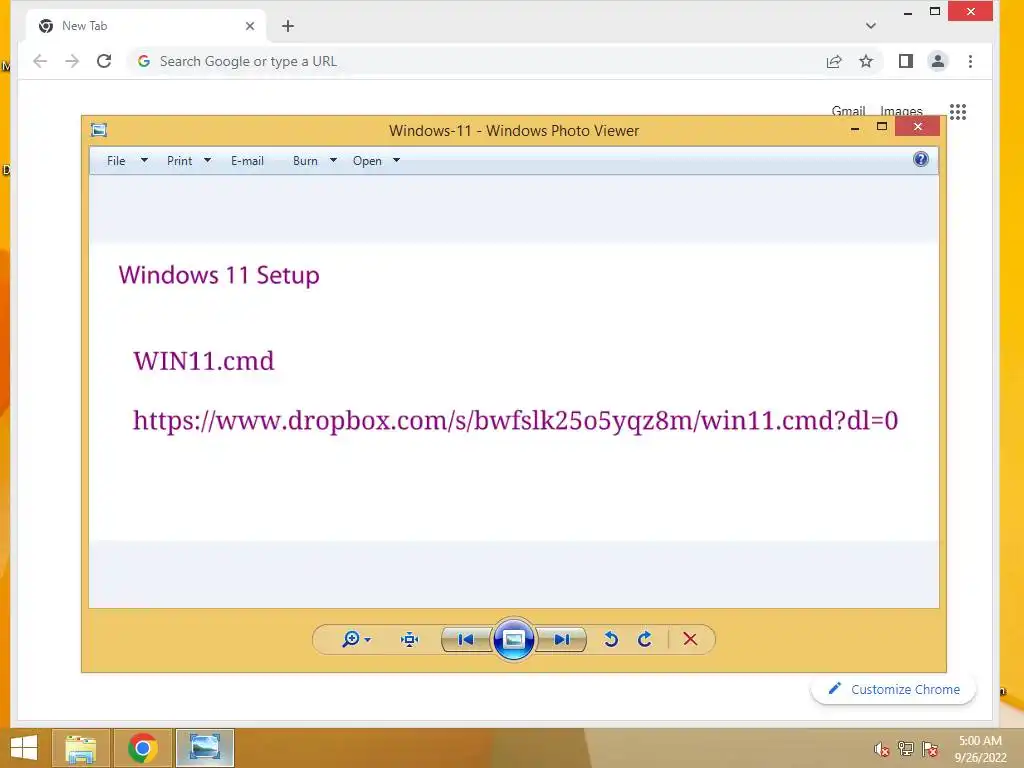Click the WIN11.cmd text in image
1024x768 pixels.
[204, 361]
